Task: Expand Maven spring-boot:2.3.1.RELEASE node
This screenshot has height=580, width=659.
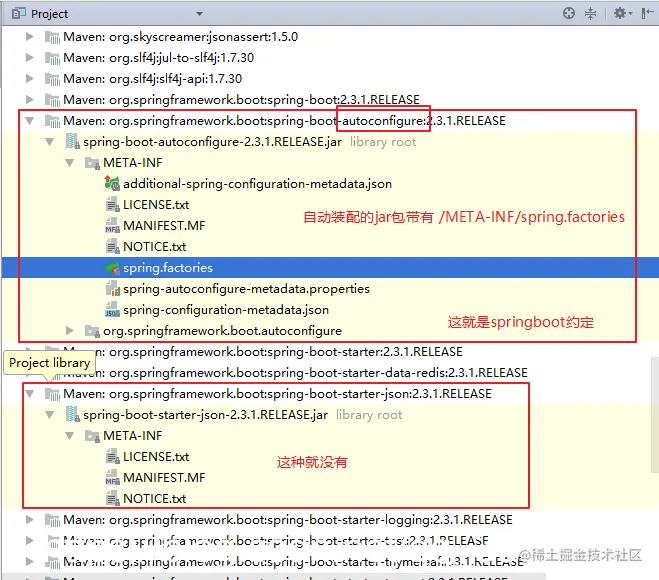Action: tap(29, 100)
